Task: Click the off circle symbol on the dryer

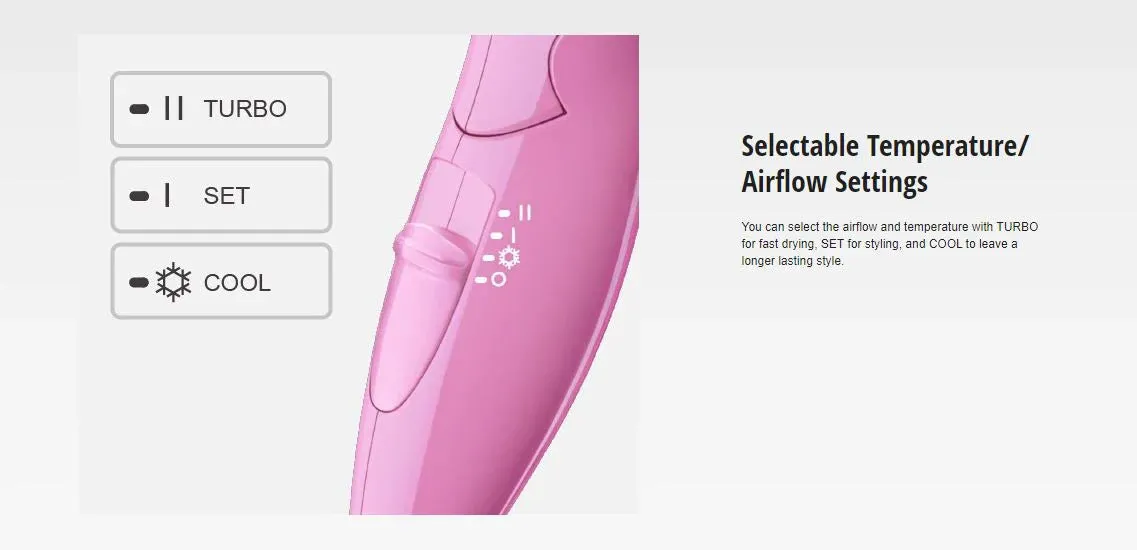Action: pyautogui.click(x=498, y=279)
